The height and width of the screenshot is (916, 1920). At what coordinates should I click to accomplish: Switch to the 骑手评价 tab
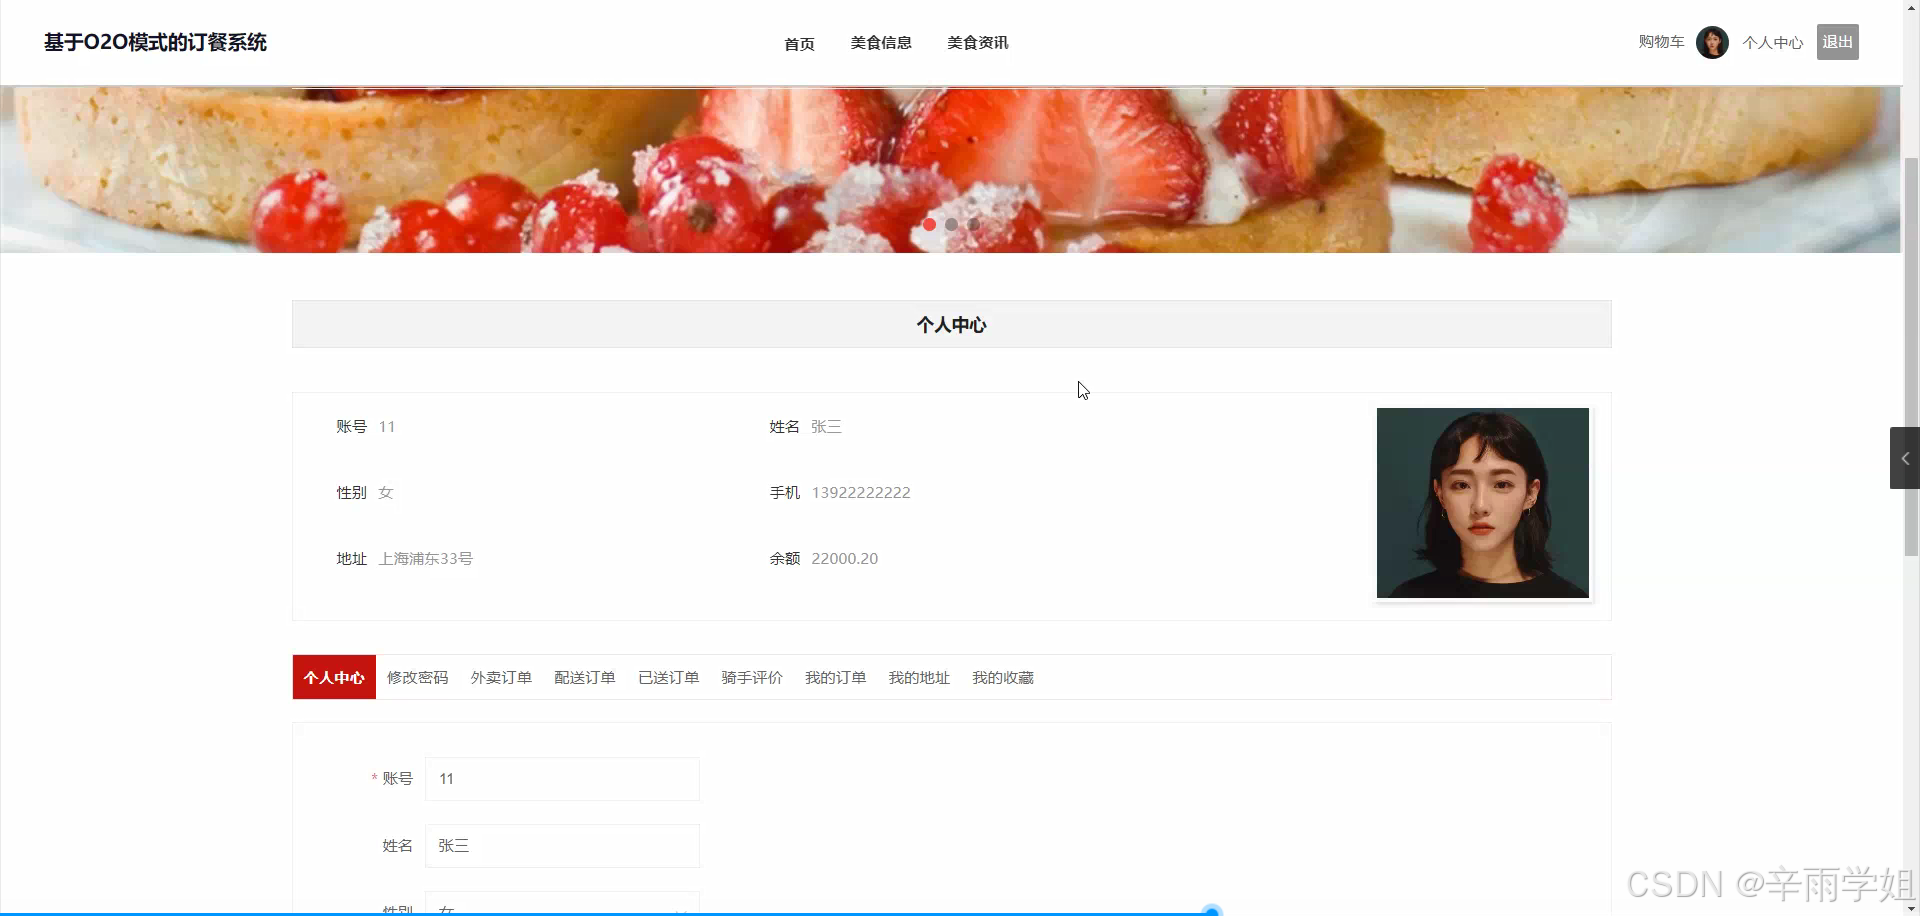pos(752,677)
